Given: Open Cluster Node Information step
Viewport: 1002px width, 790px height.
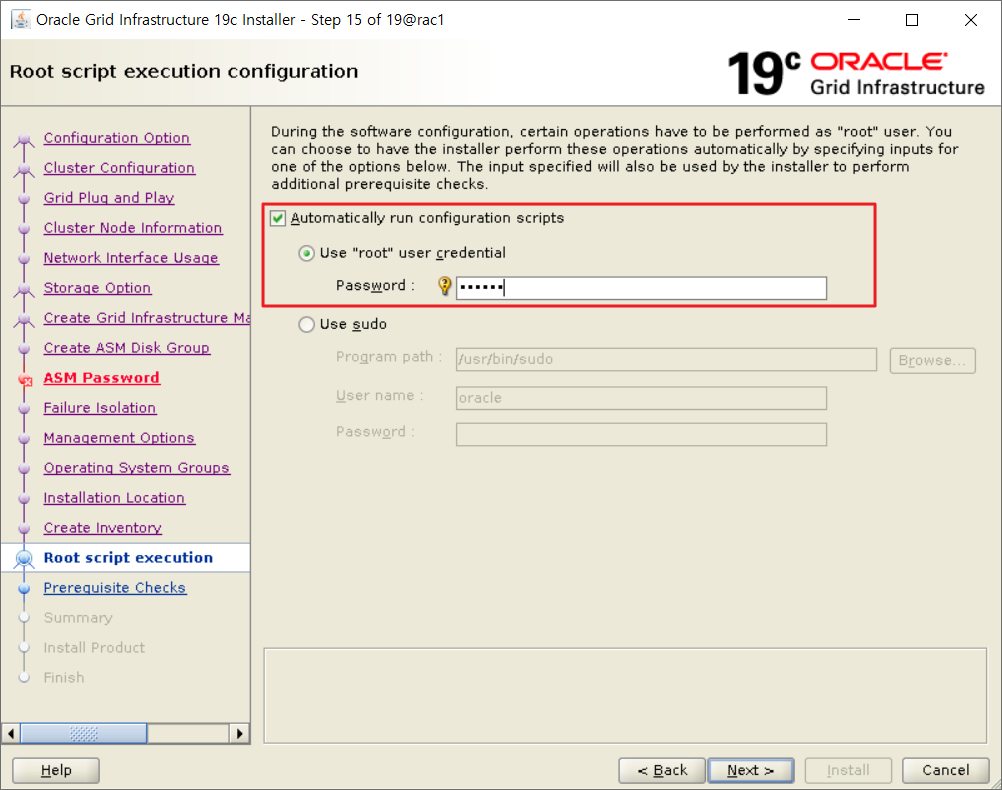Looking at the screenshot, I should tap(133, 228).
